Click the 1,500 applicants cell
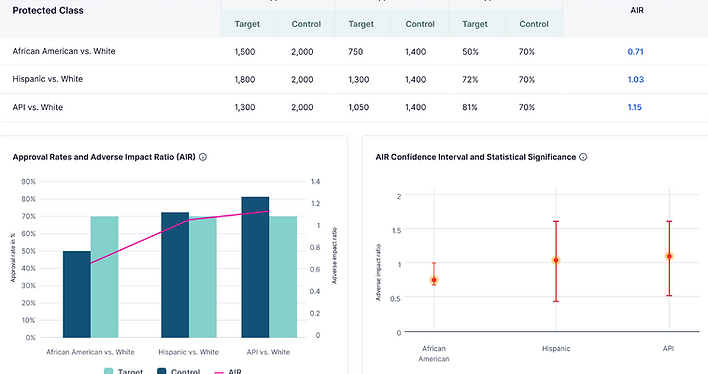The width and height of the screenshot is (708, 374). [245, 52]
